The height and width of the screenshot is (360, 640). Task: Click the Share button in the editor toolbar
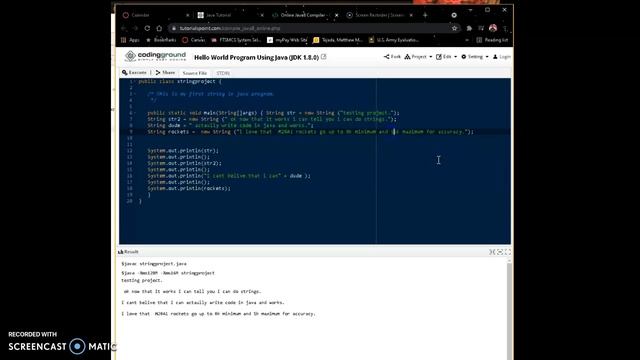(165, 73)
